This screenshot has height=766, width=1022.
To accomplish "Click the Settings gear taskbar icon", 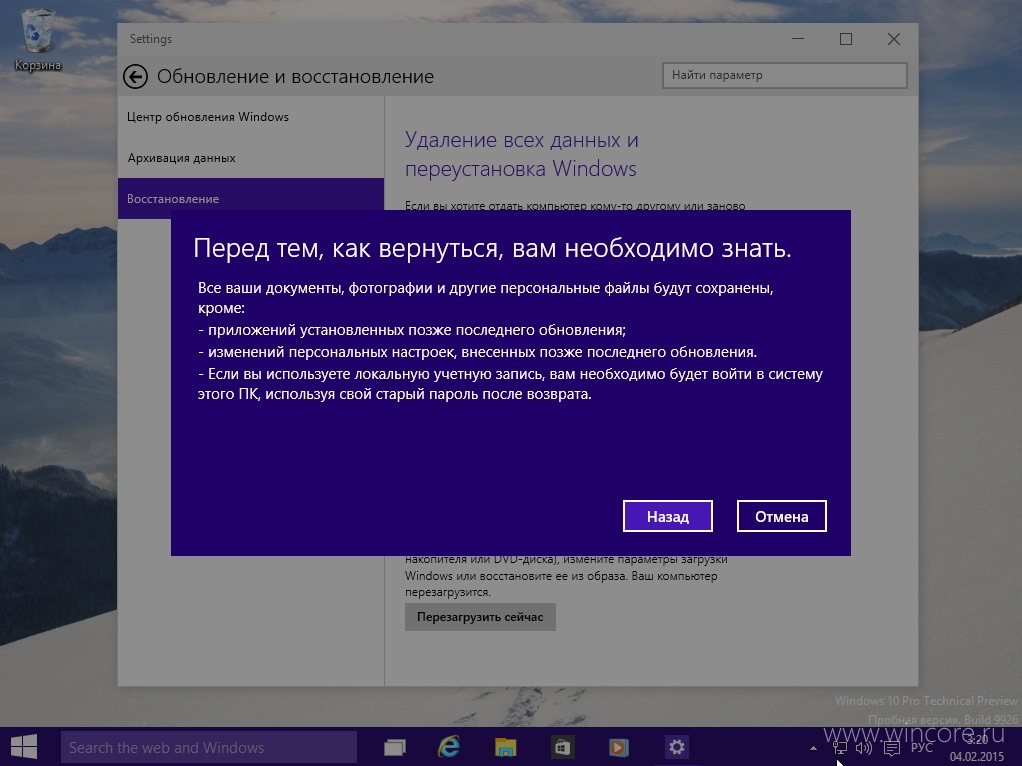I will (x=677, y=747).
